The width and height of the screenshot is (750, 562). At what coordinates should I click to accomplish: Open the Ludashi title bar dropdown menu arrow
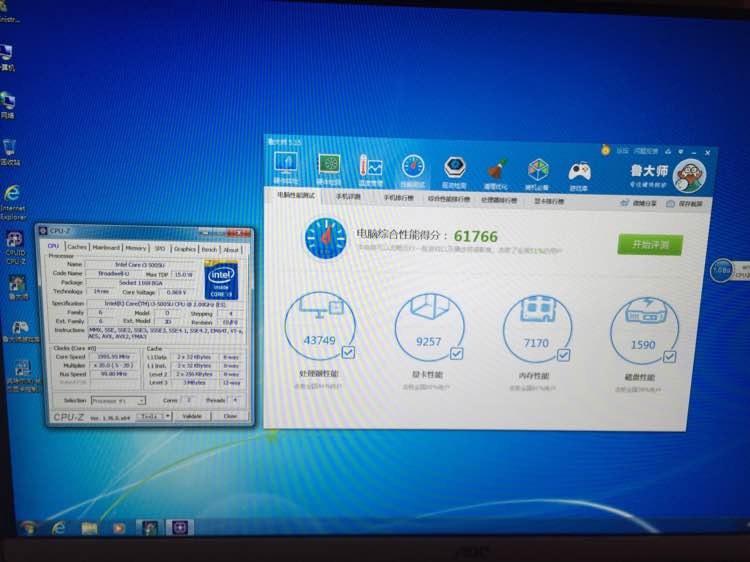[681, 152]
